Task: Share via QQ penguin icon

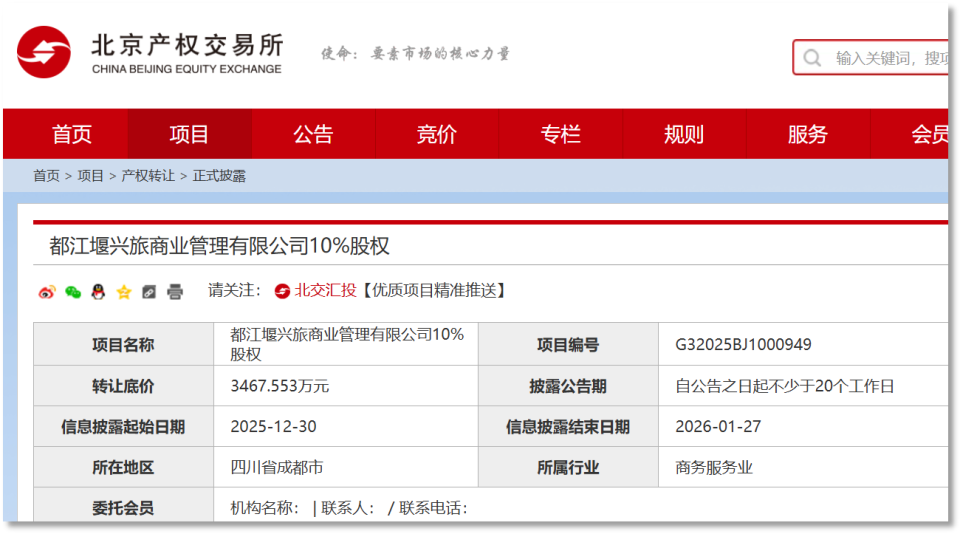Action: tap(98, 291)
